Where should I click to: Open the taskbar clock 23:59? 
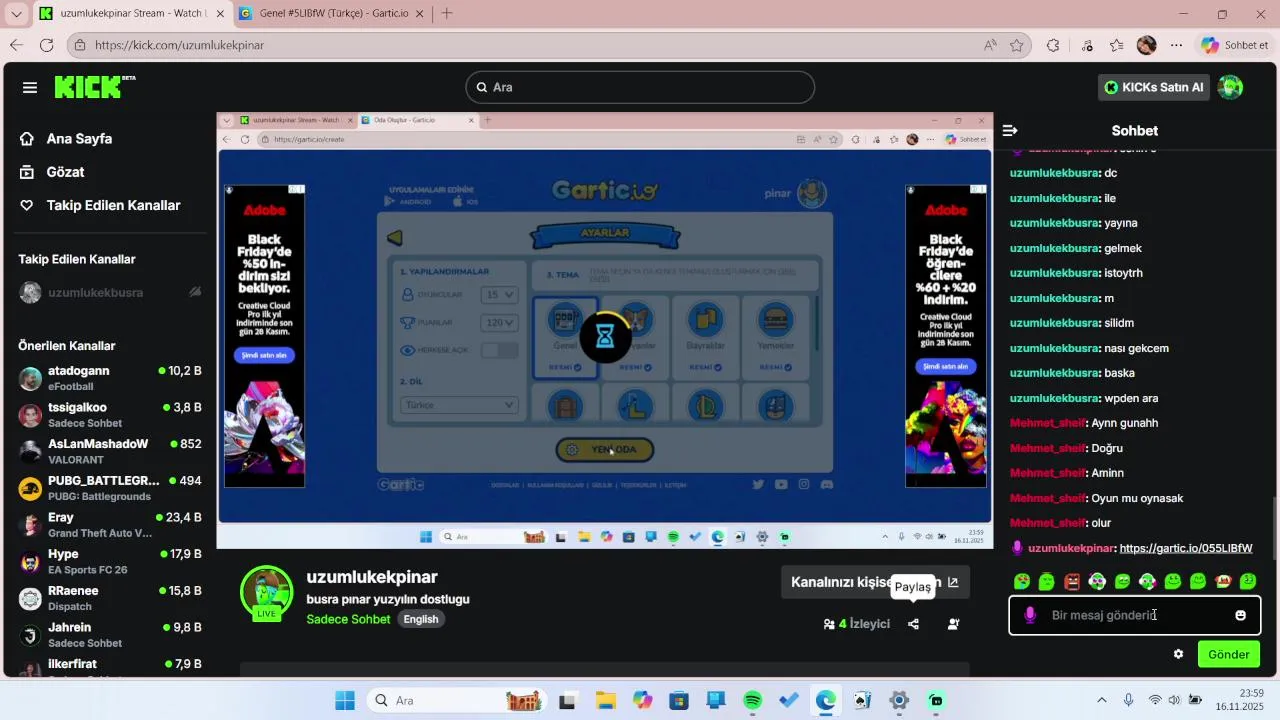(x=1239, y=700)
